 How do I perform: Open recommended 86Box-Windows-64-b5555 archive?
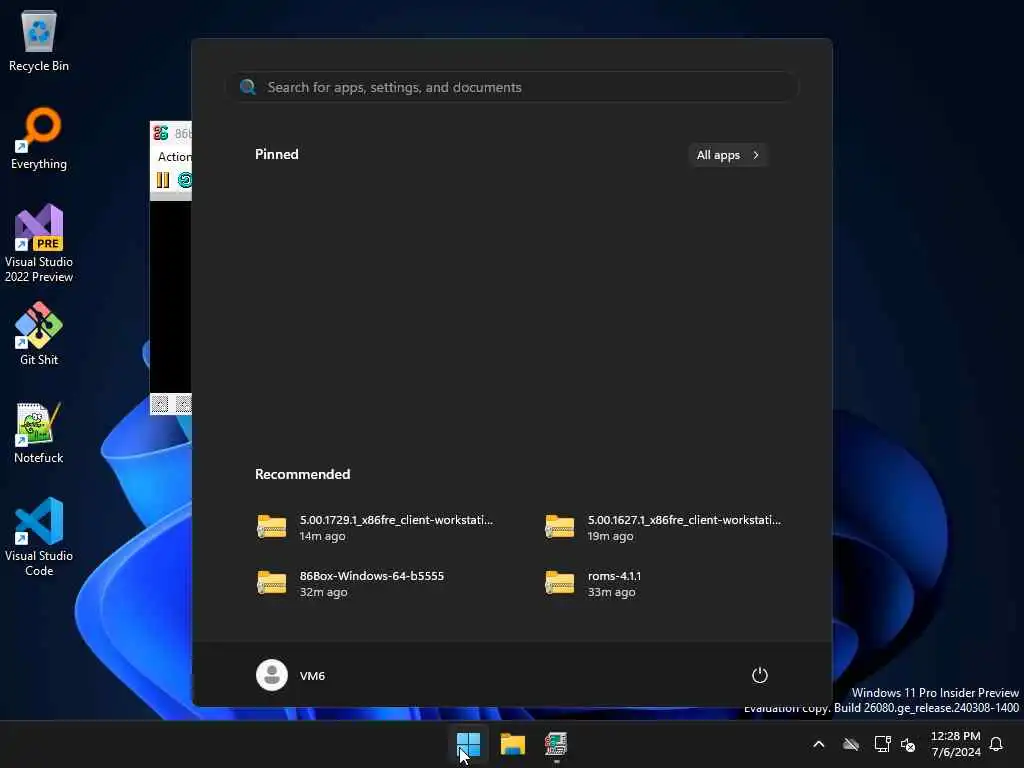click(351, 584)
